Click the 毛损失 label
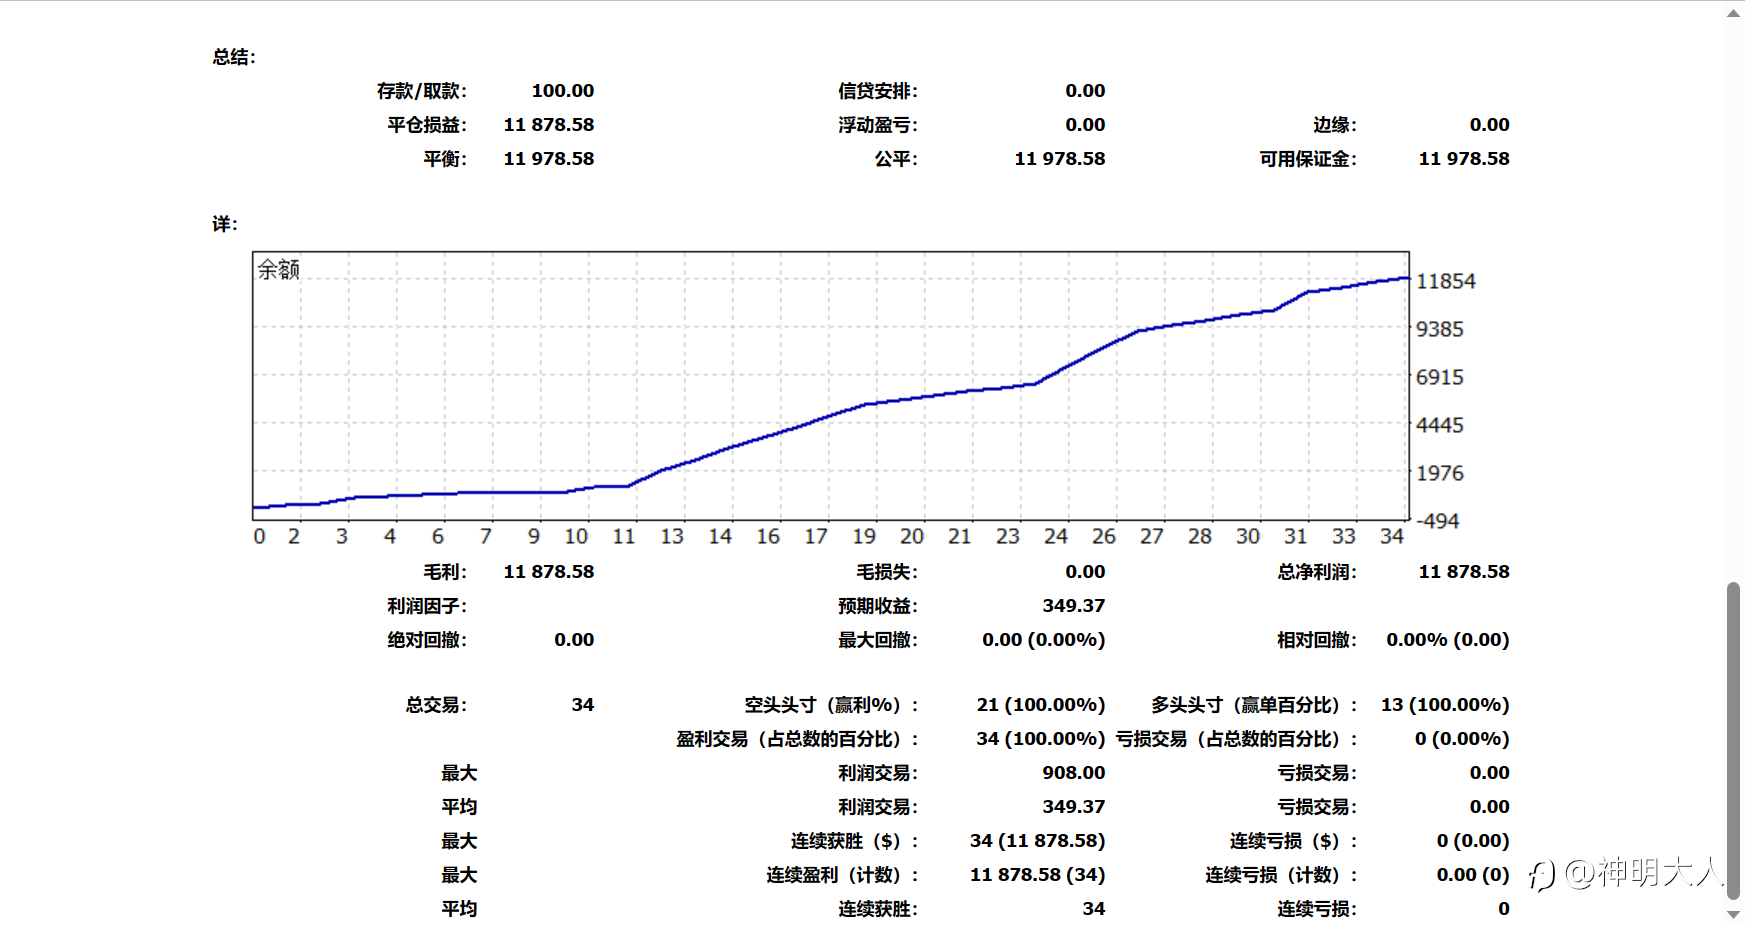Viewport: 1745px width, 926px height. pos(887,572)
